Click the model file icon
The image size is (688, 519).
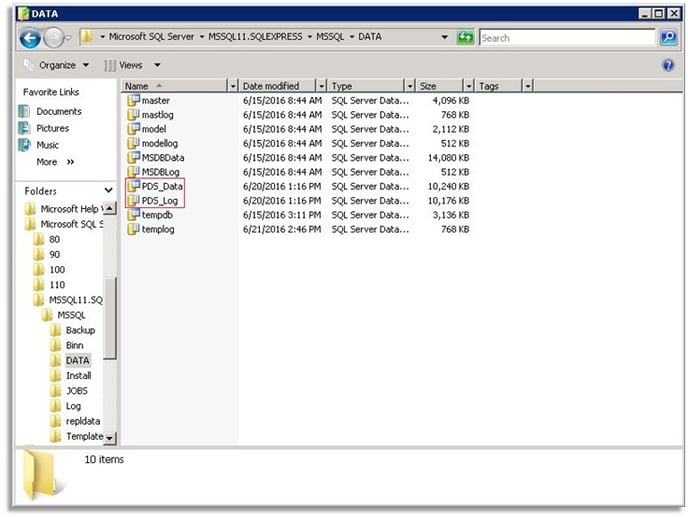point(133,129)
